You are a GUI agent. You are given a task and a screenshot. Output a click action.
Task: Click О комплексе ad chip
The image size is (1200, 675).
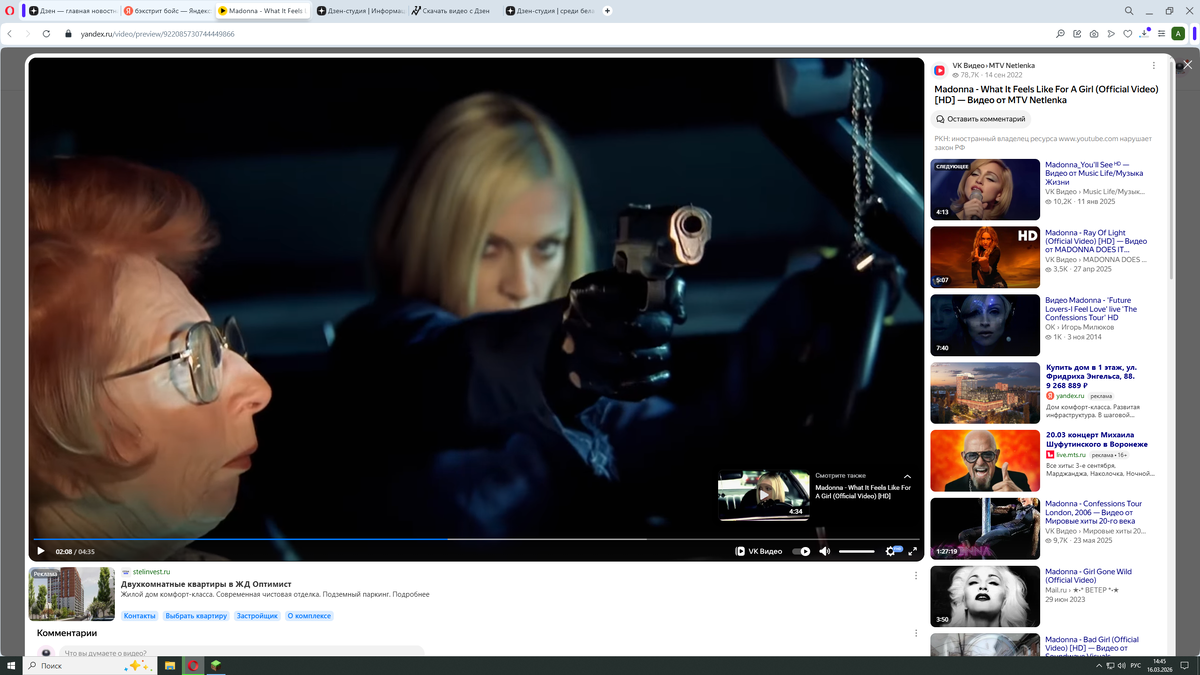coord(309,616)
